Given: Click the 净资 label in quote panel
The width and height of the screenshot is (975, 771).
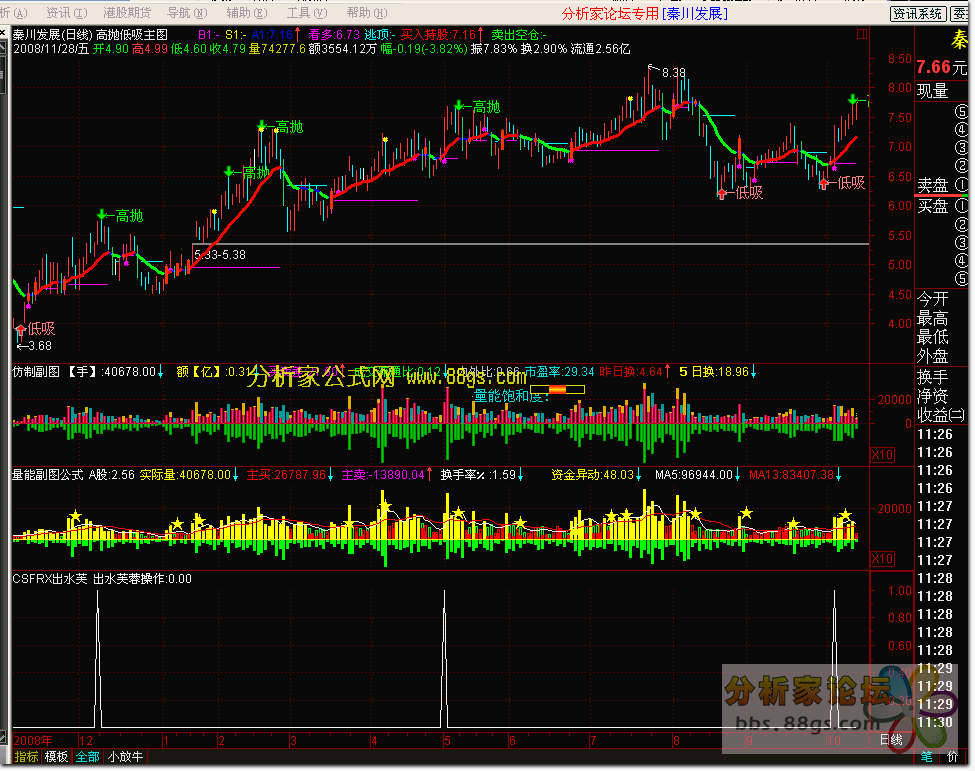Looking at the screenshot, I should (x=933, y=395).
